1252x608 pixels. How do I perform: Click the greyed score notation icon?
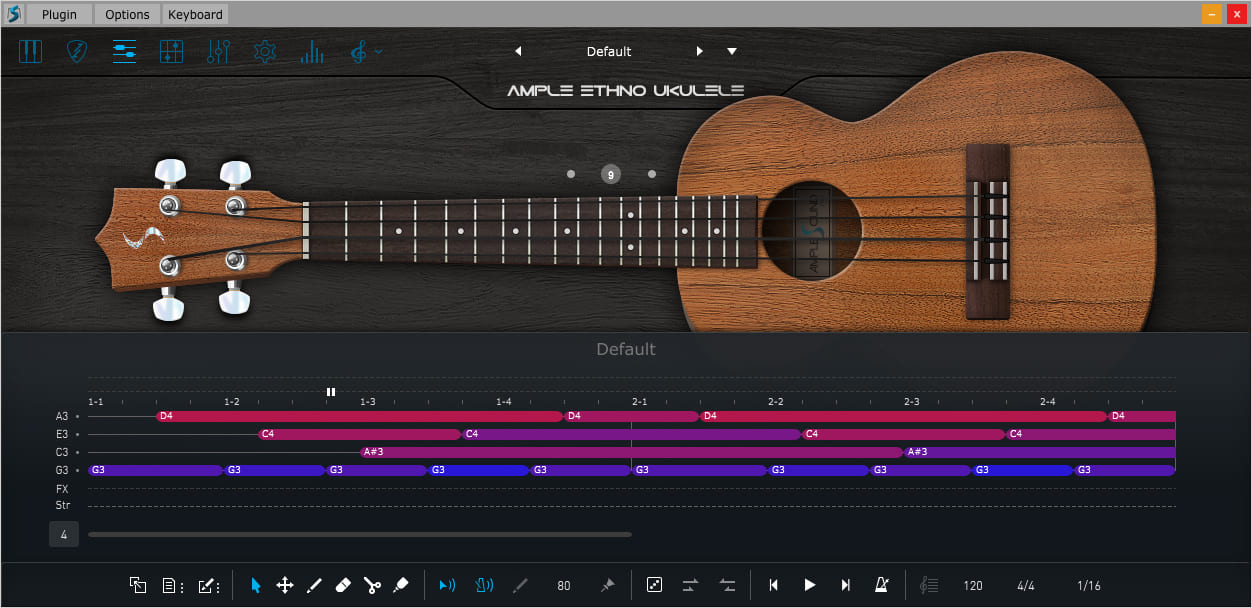(930, 585)
